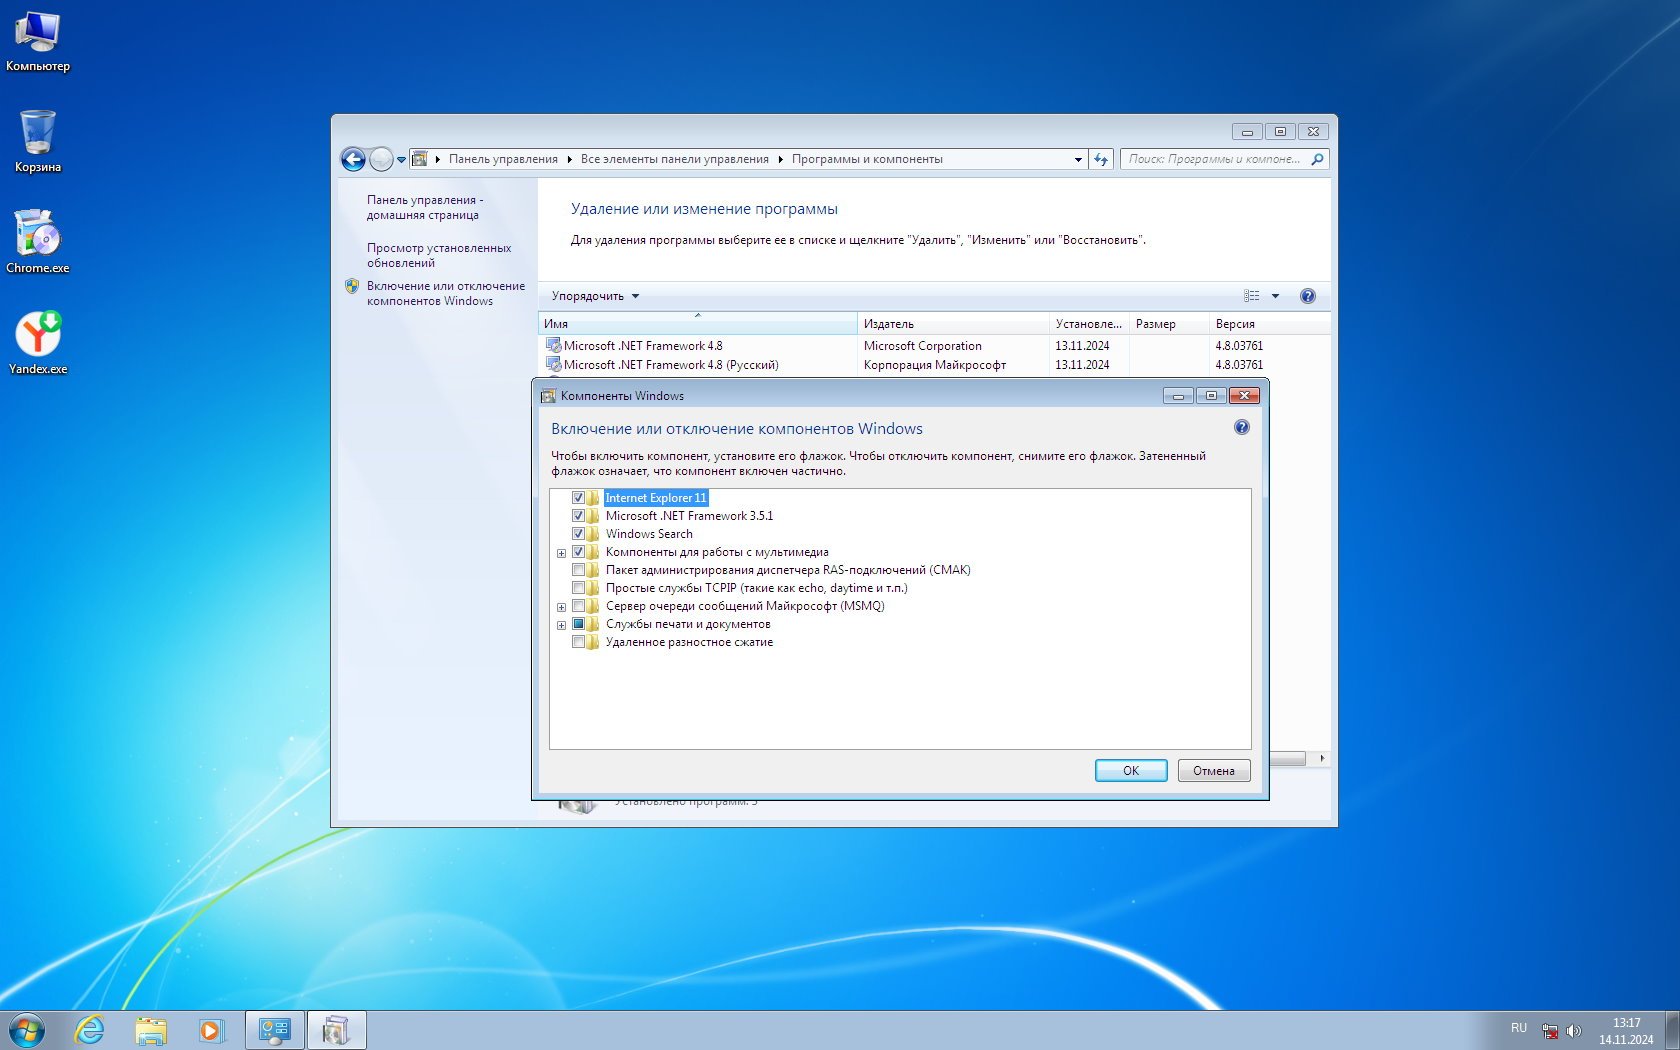1680x1050 pixels.
Task: Click the refresh icon beside address bar
Action: pyautogui.click(x=1101, y=159)
